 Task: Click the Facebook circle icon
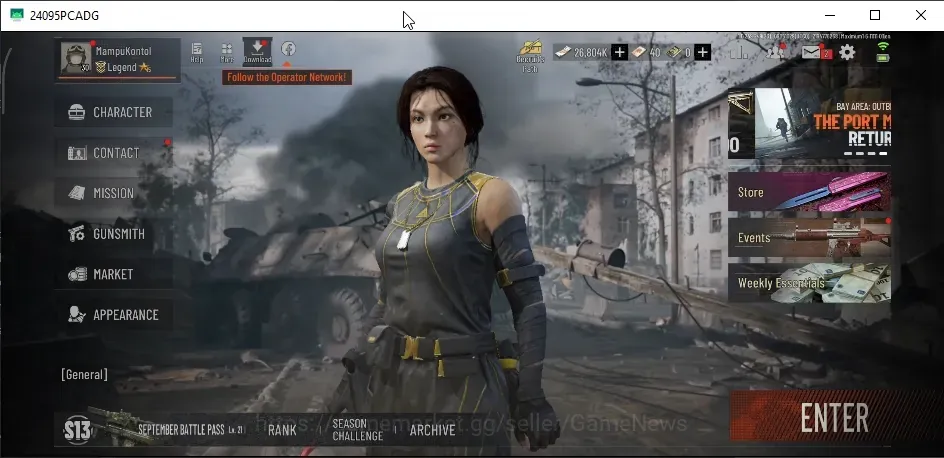[x=288, y=49]
